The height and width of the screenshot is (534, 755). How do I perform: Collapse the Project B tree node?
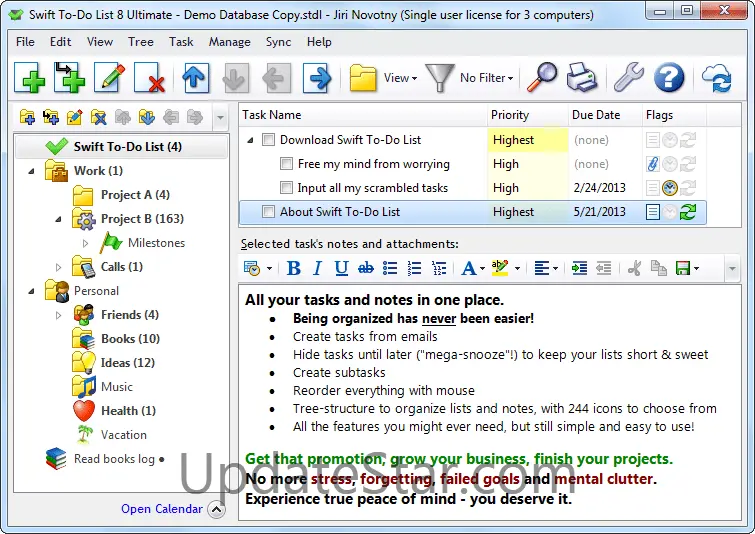(x=59, y=219)
